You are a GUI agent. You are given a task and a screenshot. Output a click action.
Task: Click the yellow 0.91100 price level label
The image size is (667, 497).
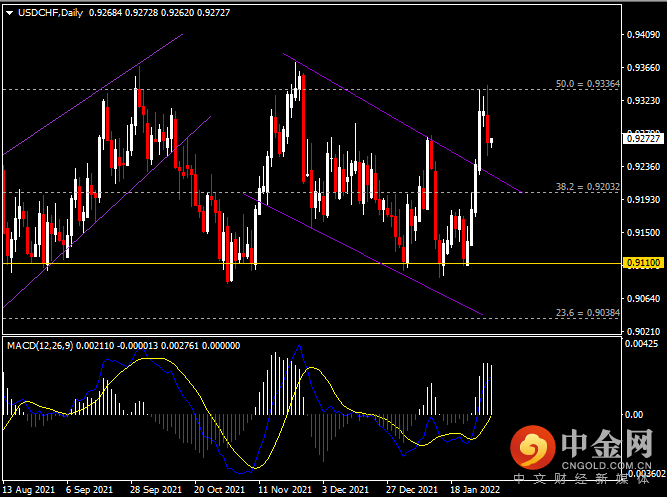pyautogui.click(x=643, y=263)
